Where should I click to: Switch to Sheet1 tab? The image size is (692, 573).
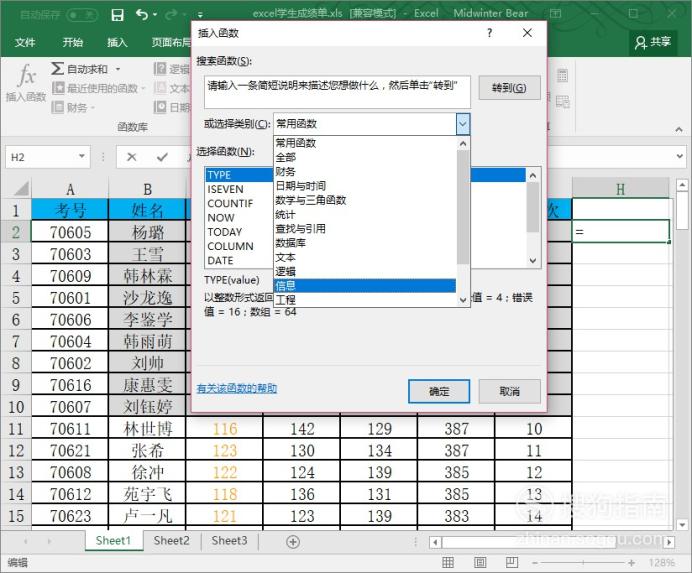113,541
